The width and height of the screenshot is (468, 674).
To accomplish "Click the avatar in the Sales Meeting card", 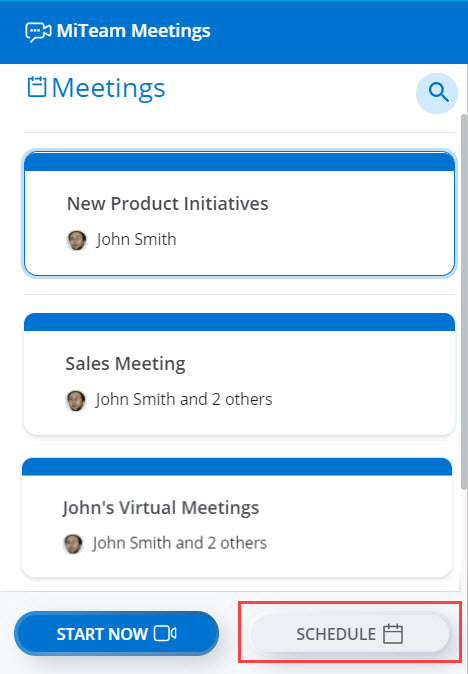I will (76, 401).
